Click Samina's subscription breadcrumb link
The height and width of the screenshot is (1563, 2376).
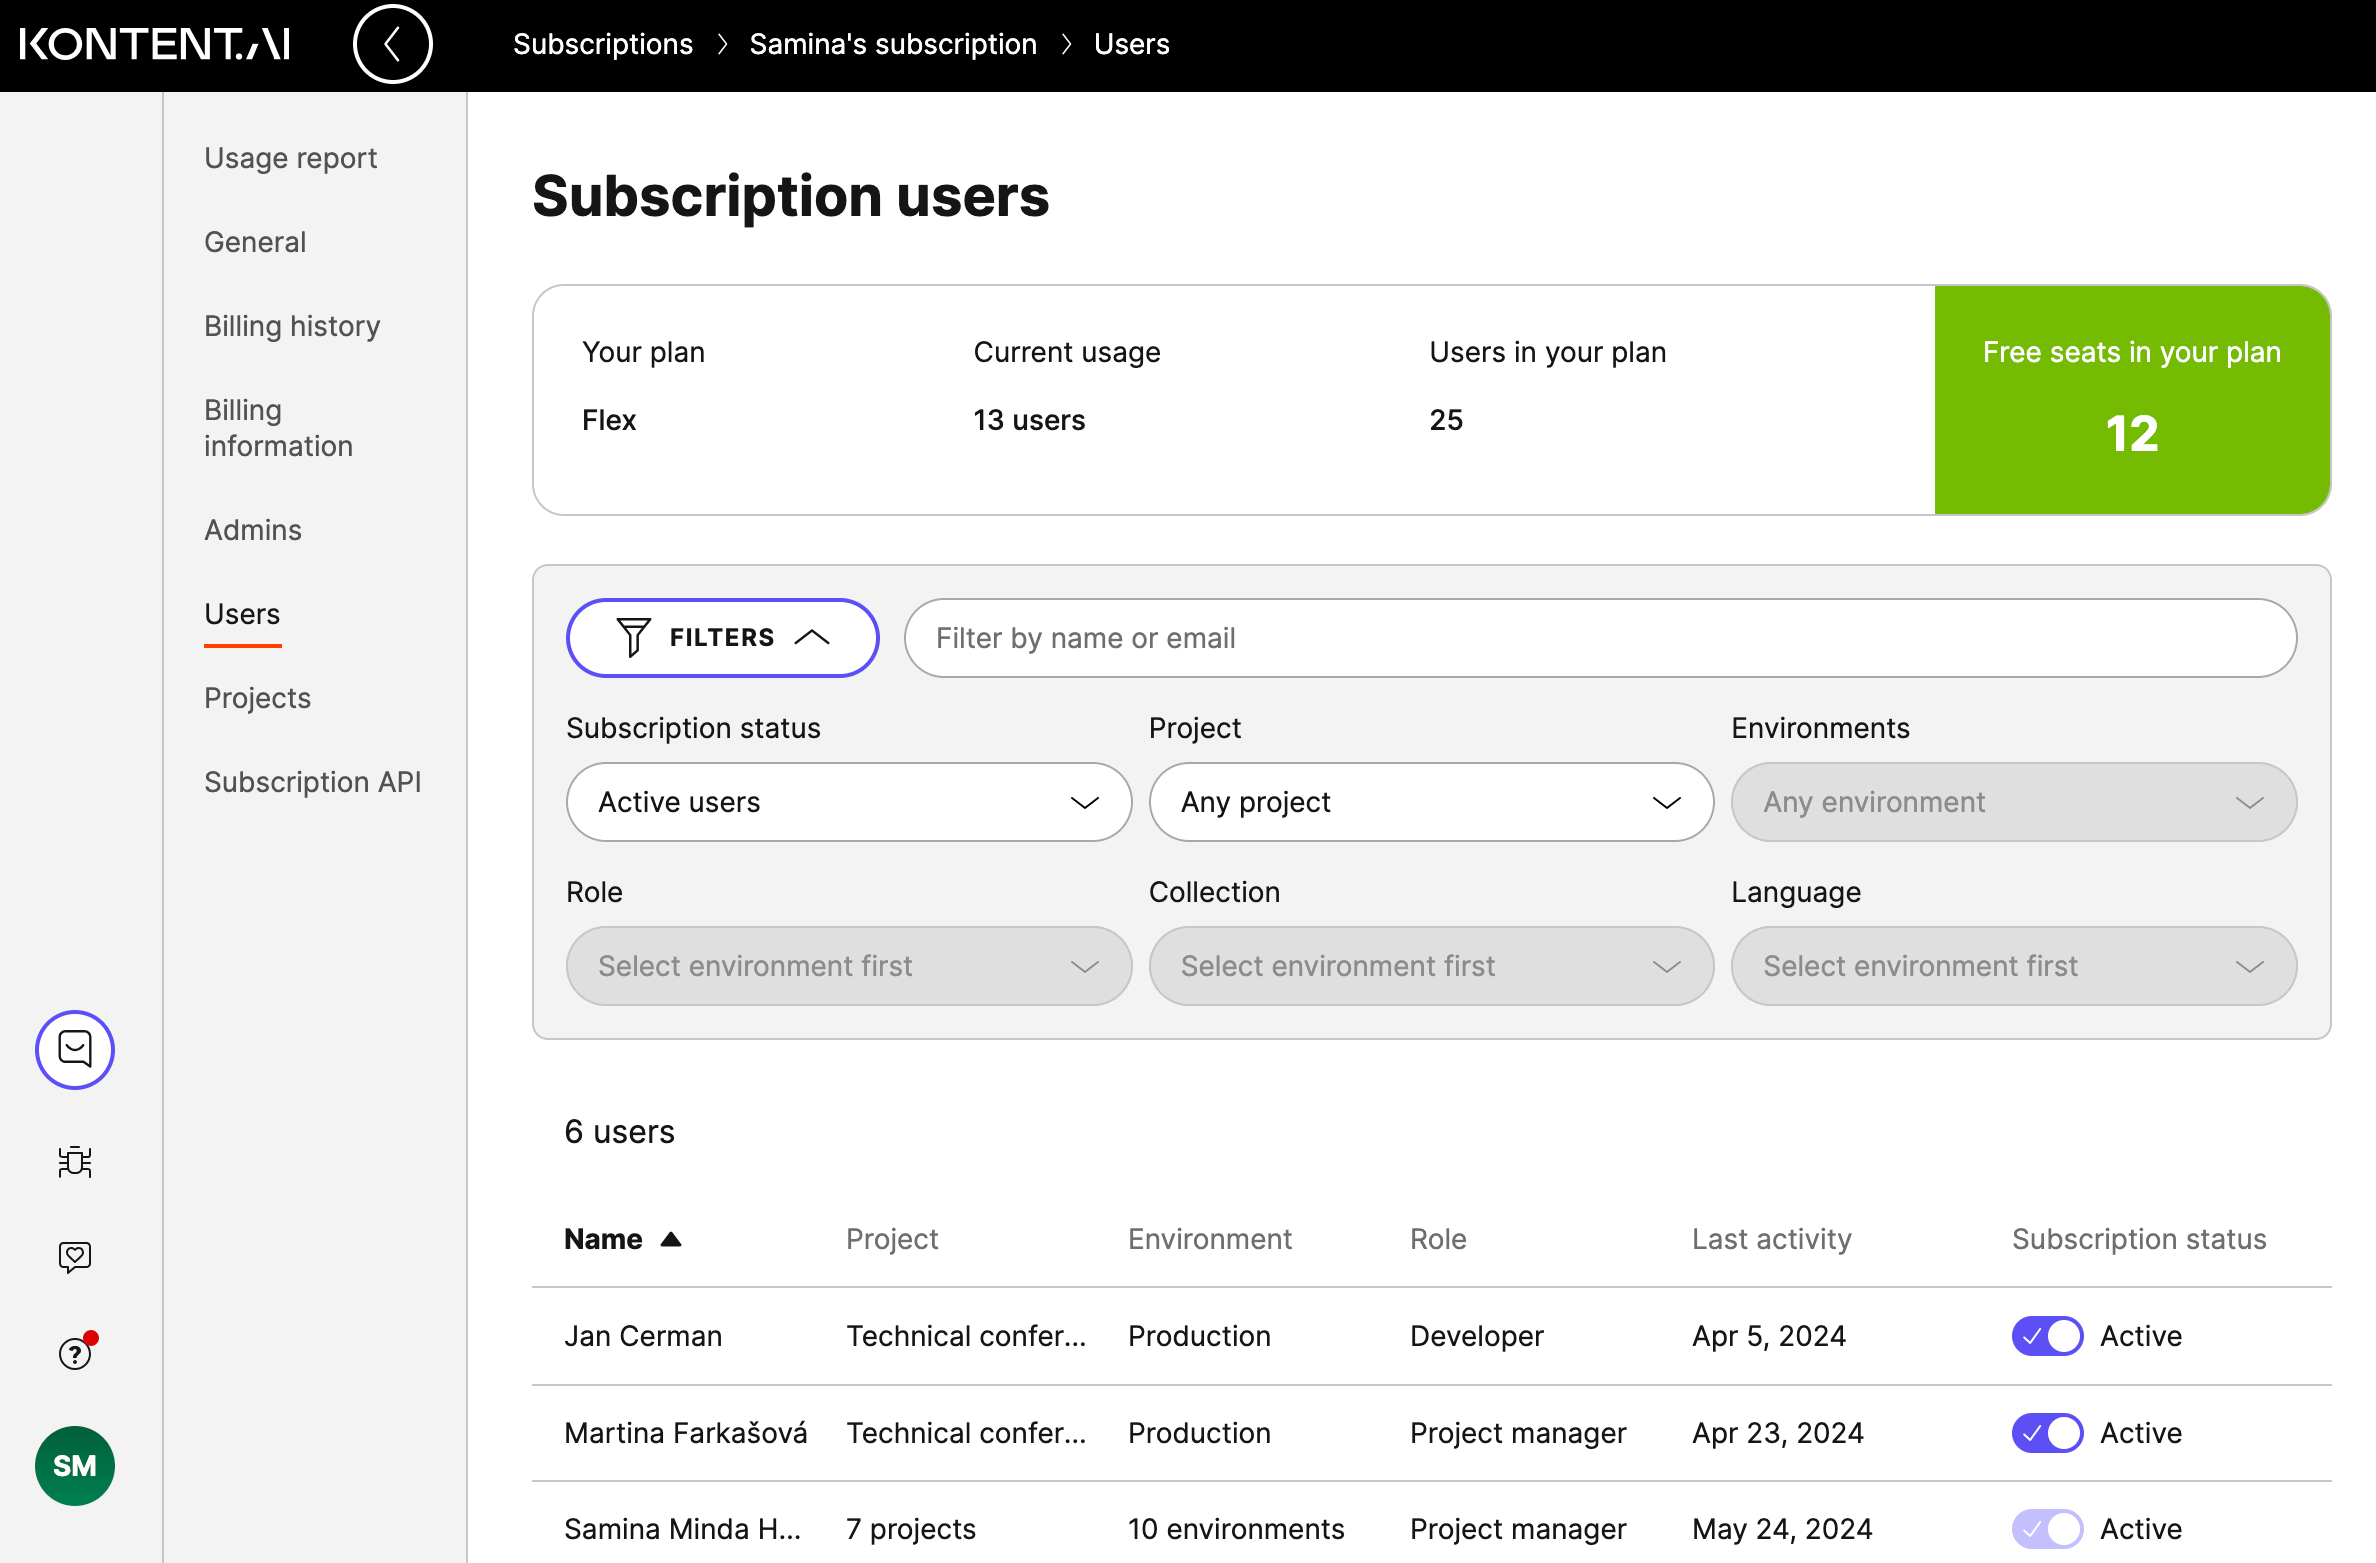click(x=892, y=44)
